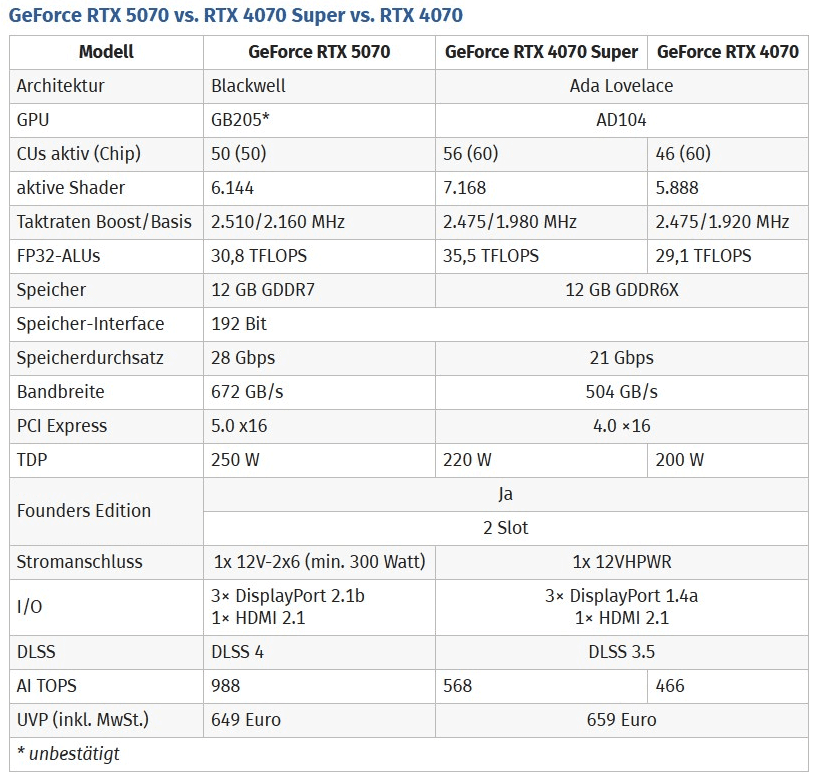Select the aktive Shader row label
819x774 pixels.
pyautogui.click(x=71, y=187)
